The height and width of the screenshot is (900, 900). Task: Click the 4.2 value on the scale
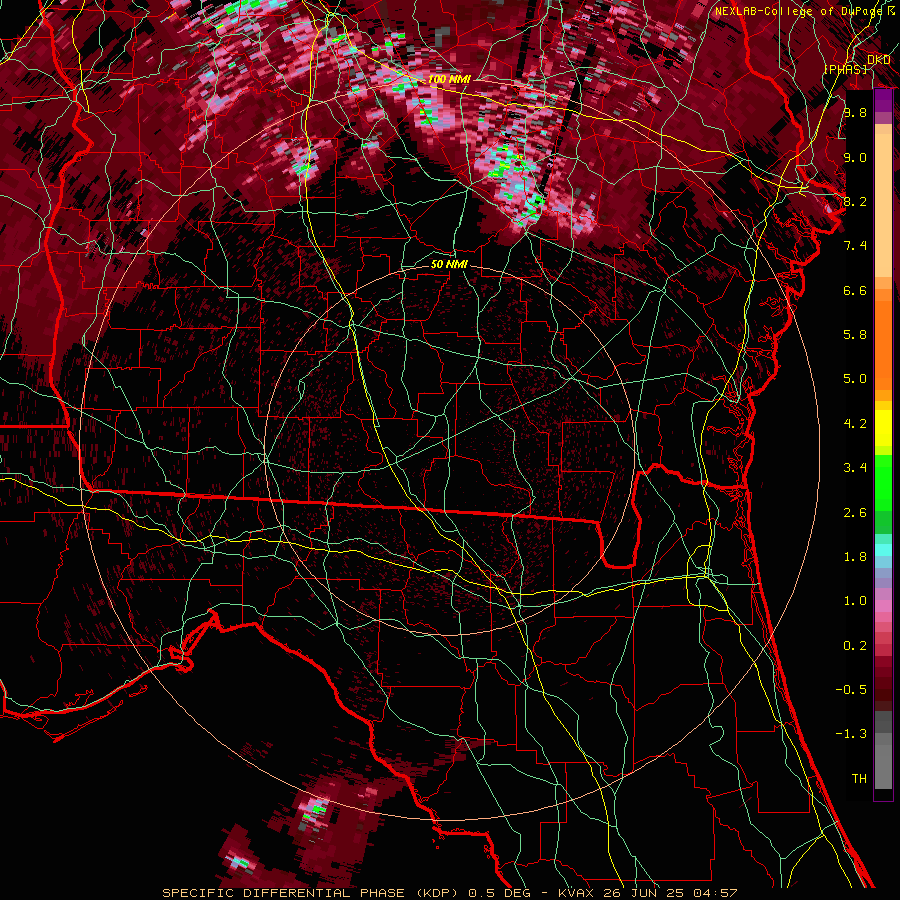(855, 424)
